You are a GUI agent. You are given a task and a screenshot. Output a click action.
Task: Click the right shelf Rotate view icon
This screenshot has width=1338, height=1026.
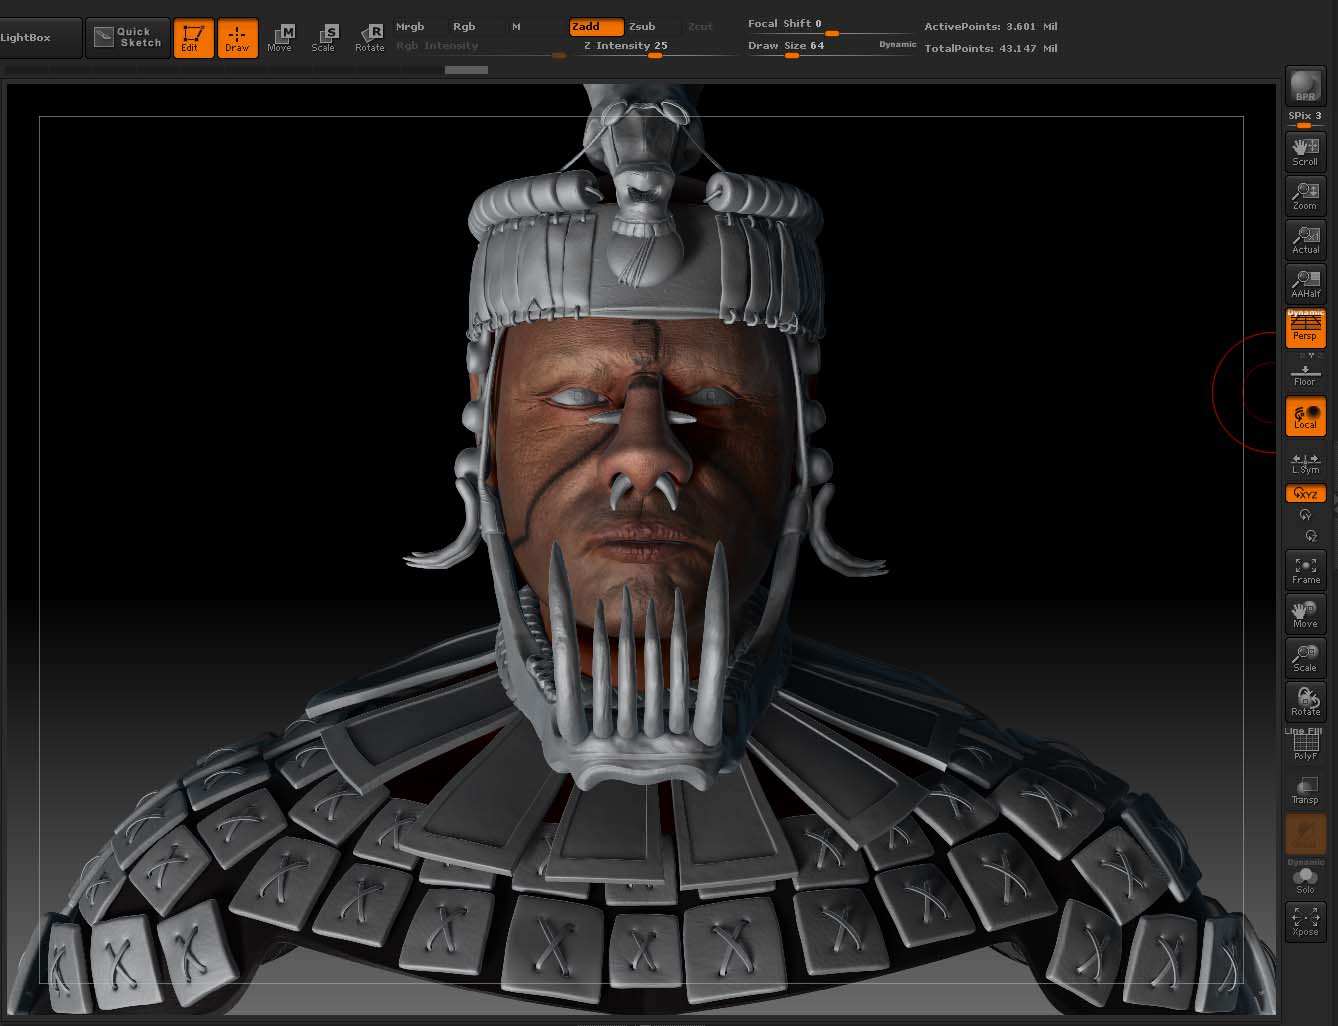point(1305,702)
